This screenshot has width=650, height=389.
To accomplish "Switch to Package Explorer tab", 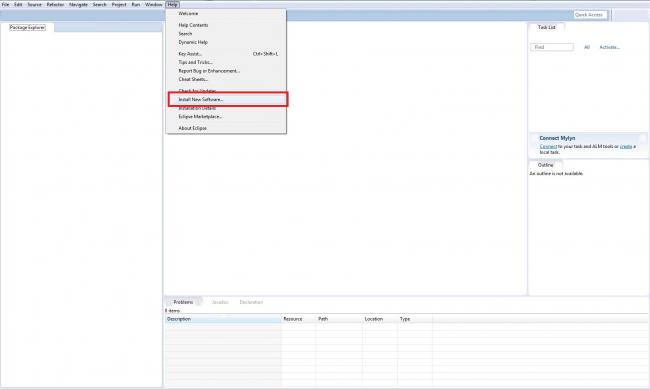I will click(27, 27).
